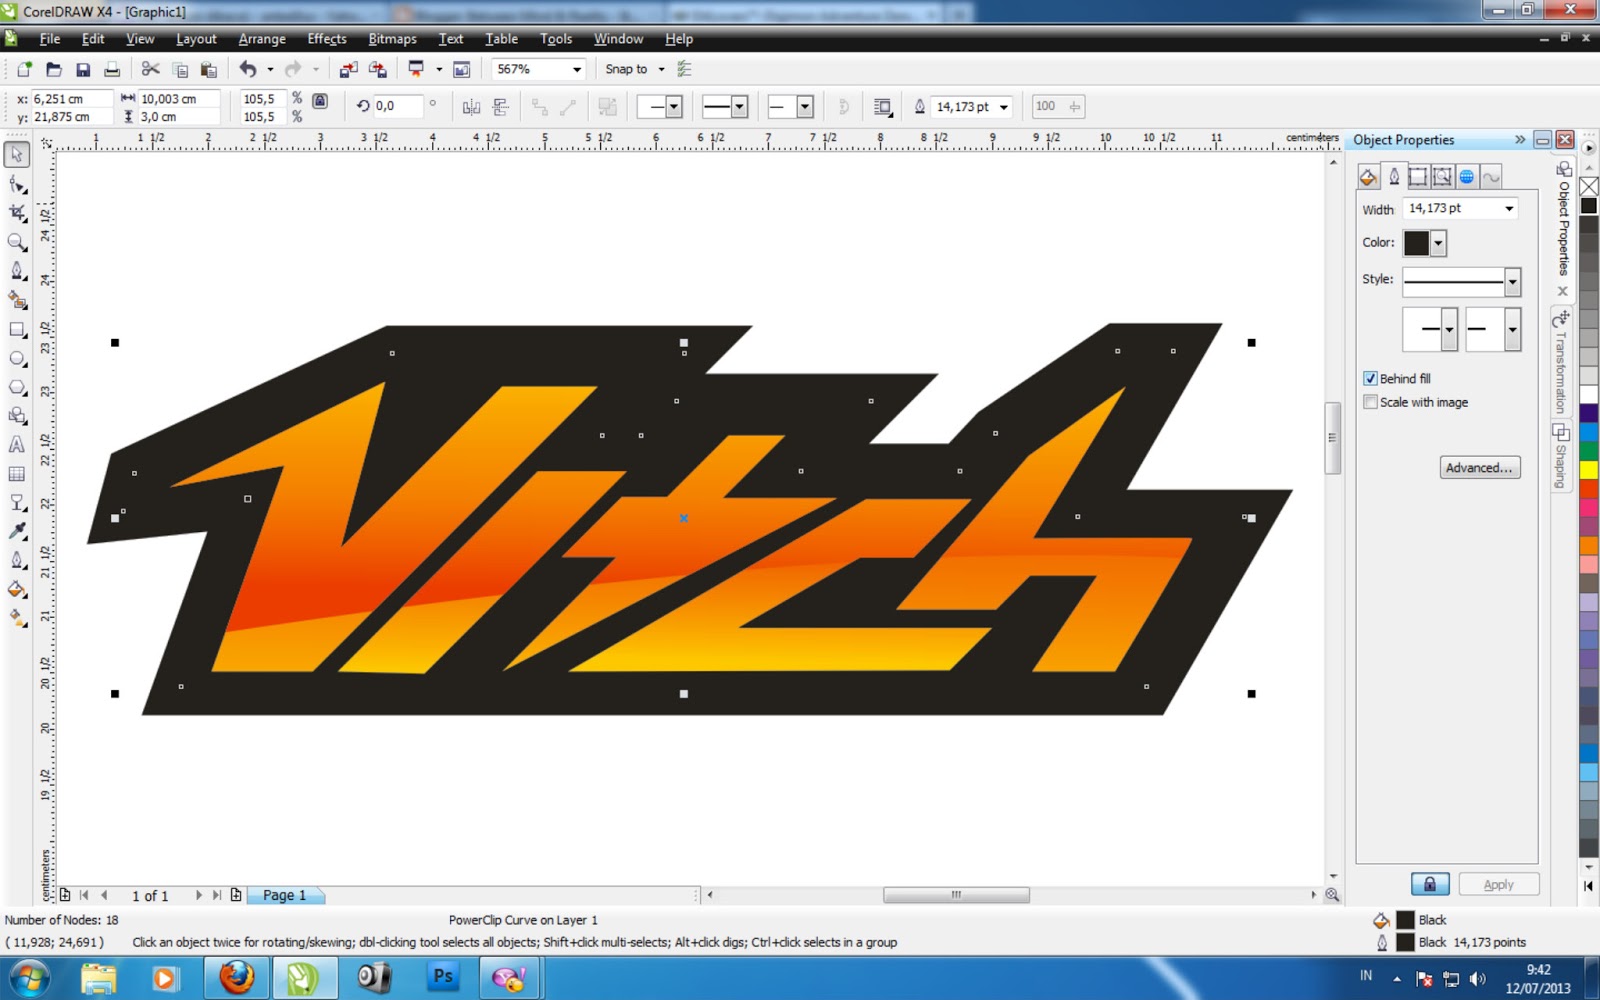
Task: Open the Arrange menu
Action: (x=262, y=39)
